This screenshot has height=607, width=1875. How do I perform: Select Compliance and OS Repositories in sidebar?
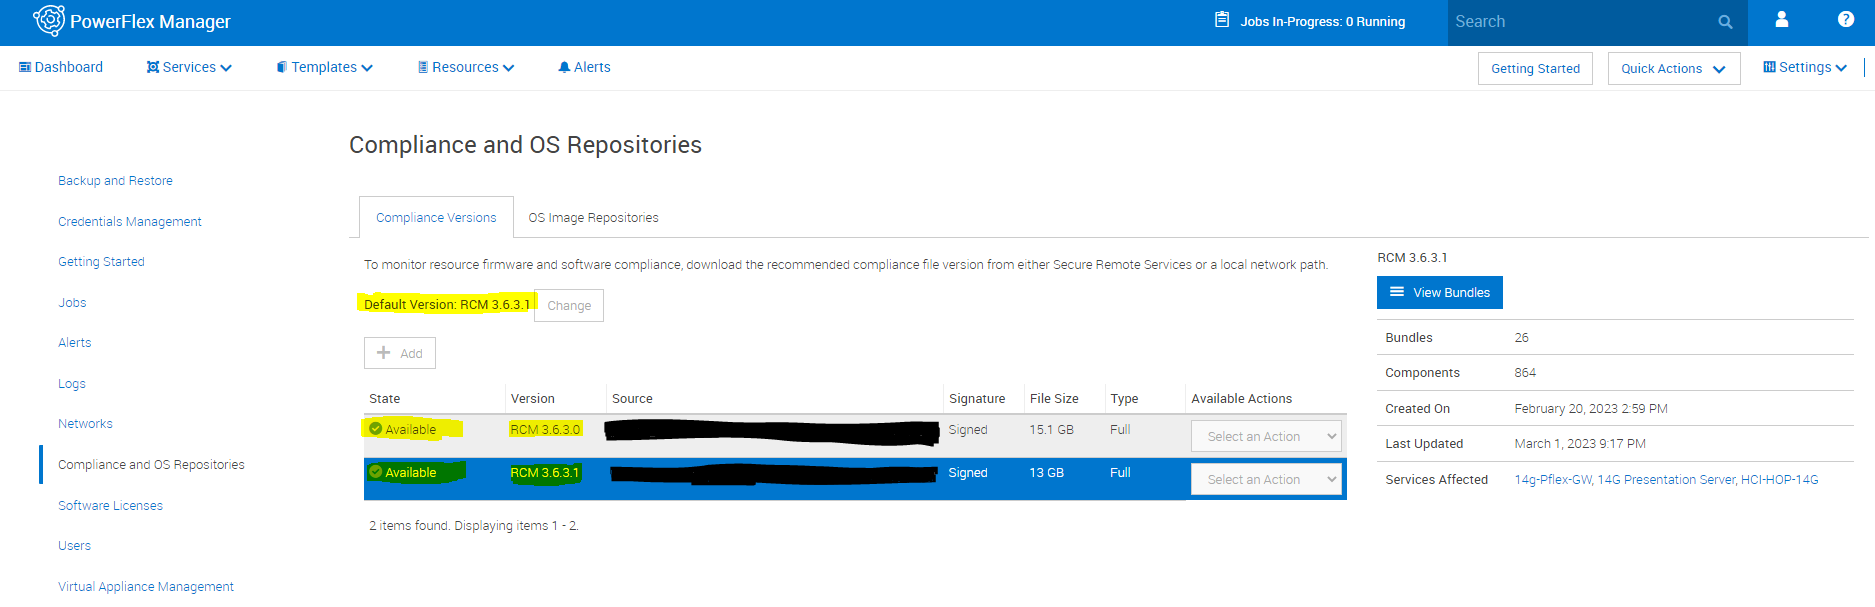click(x=151, y=465)
